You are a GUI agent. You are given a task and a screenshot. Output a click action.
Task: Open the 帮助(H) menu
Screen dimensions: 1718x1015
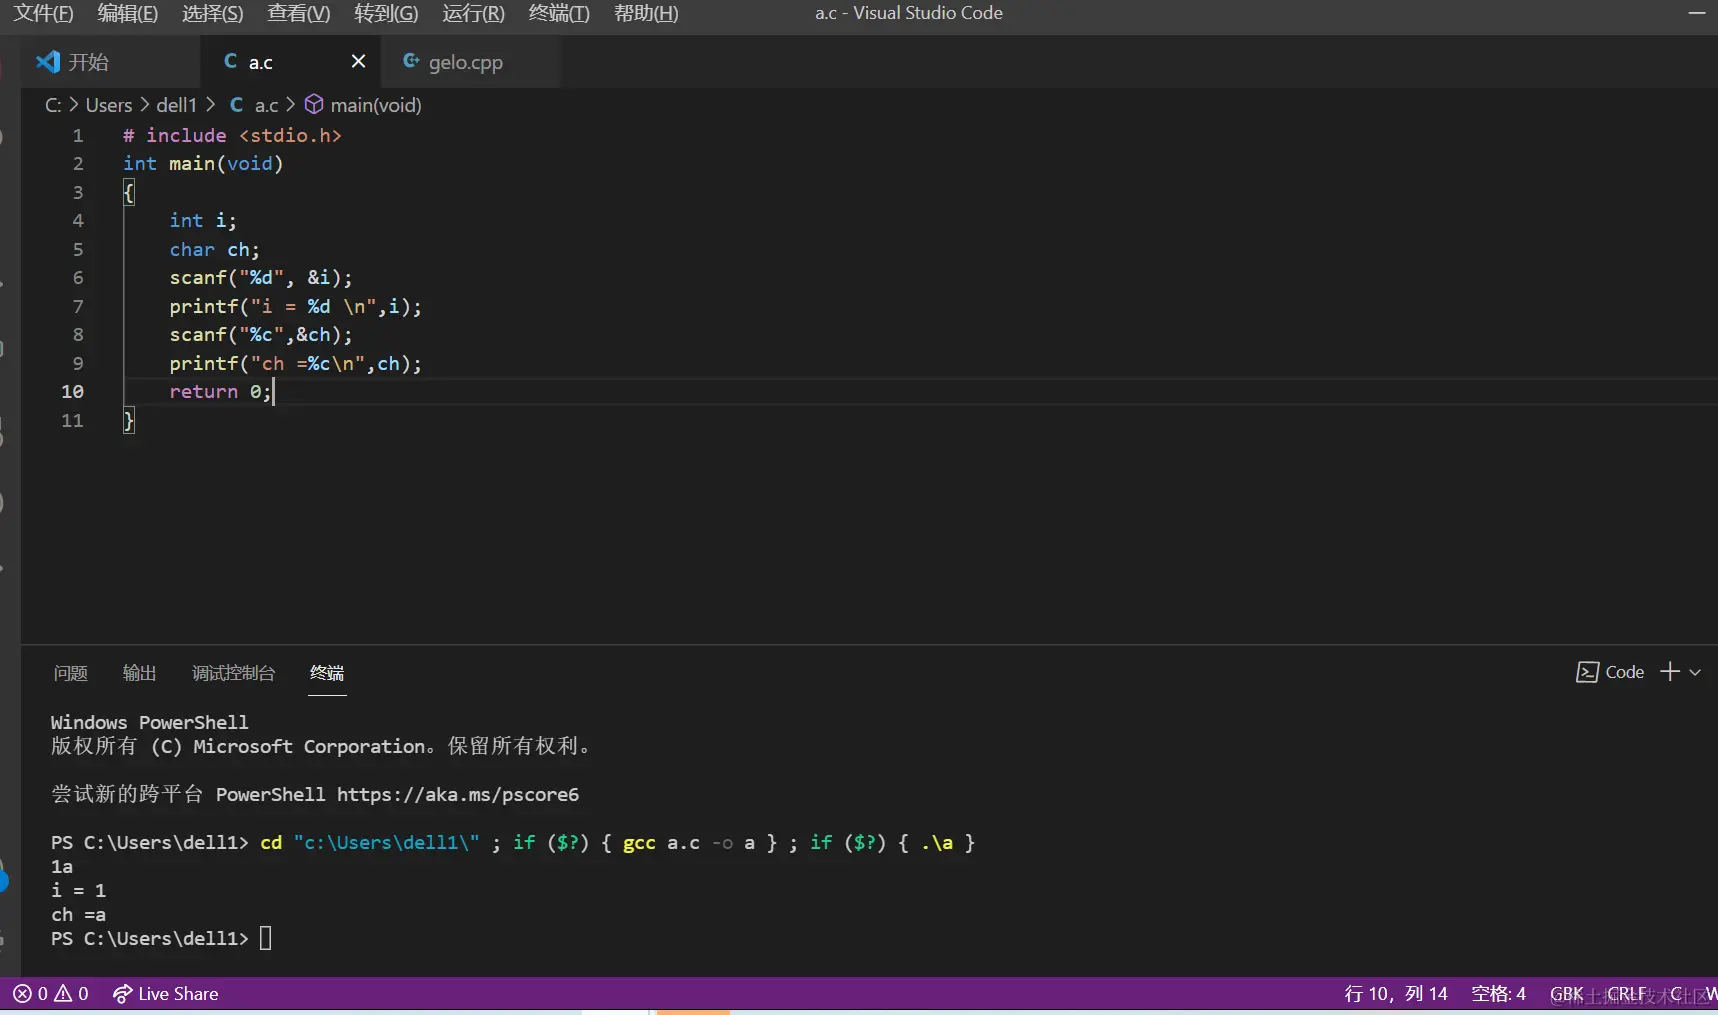(x=646, y=13)
